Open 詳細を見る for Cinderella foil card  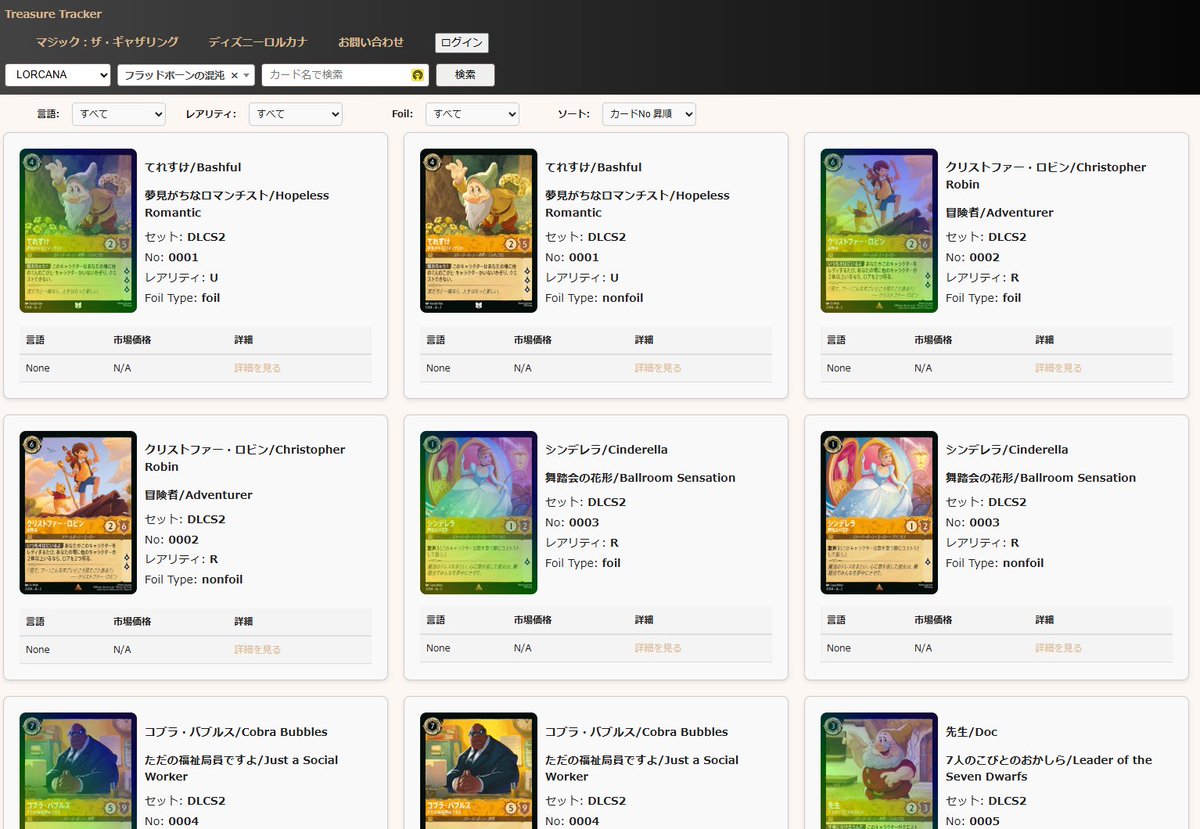[x=658, y=648]
